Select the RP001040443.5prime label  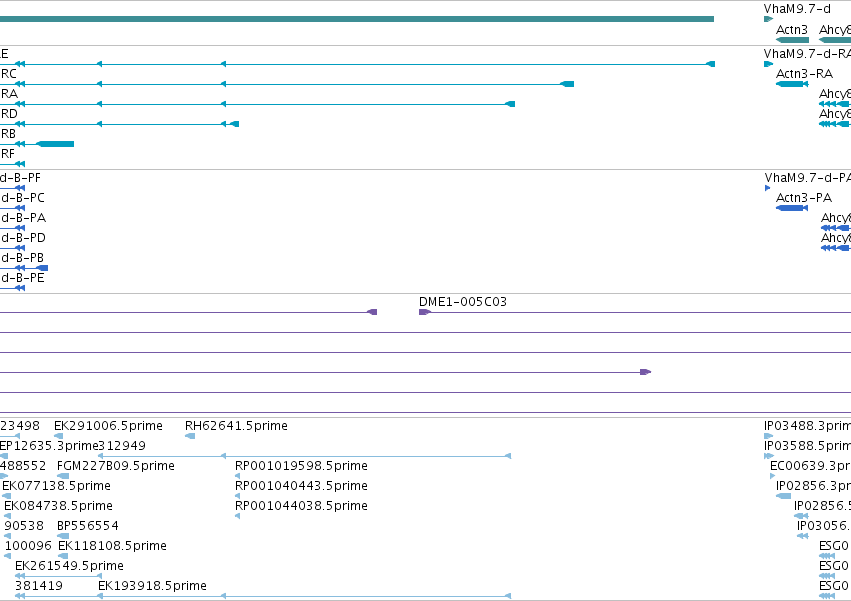pos(301,486)
